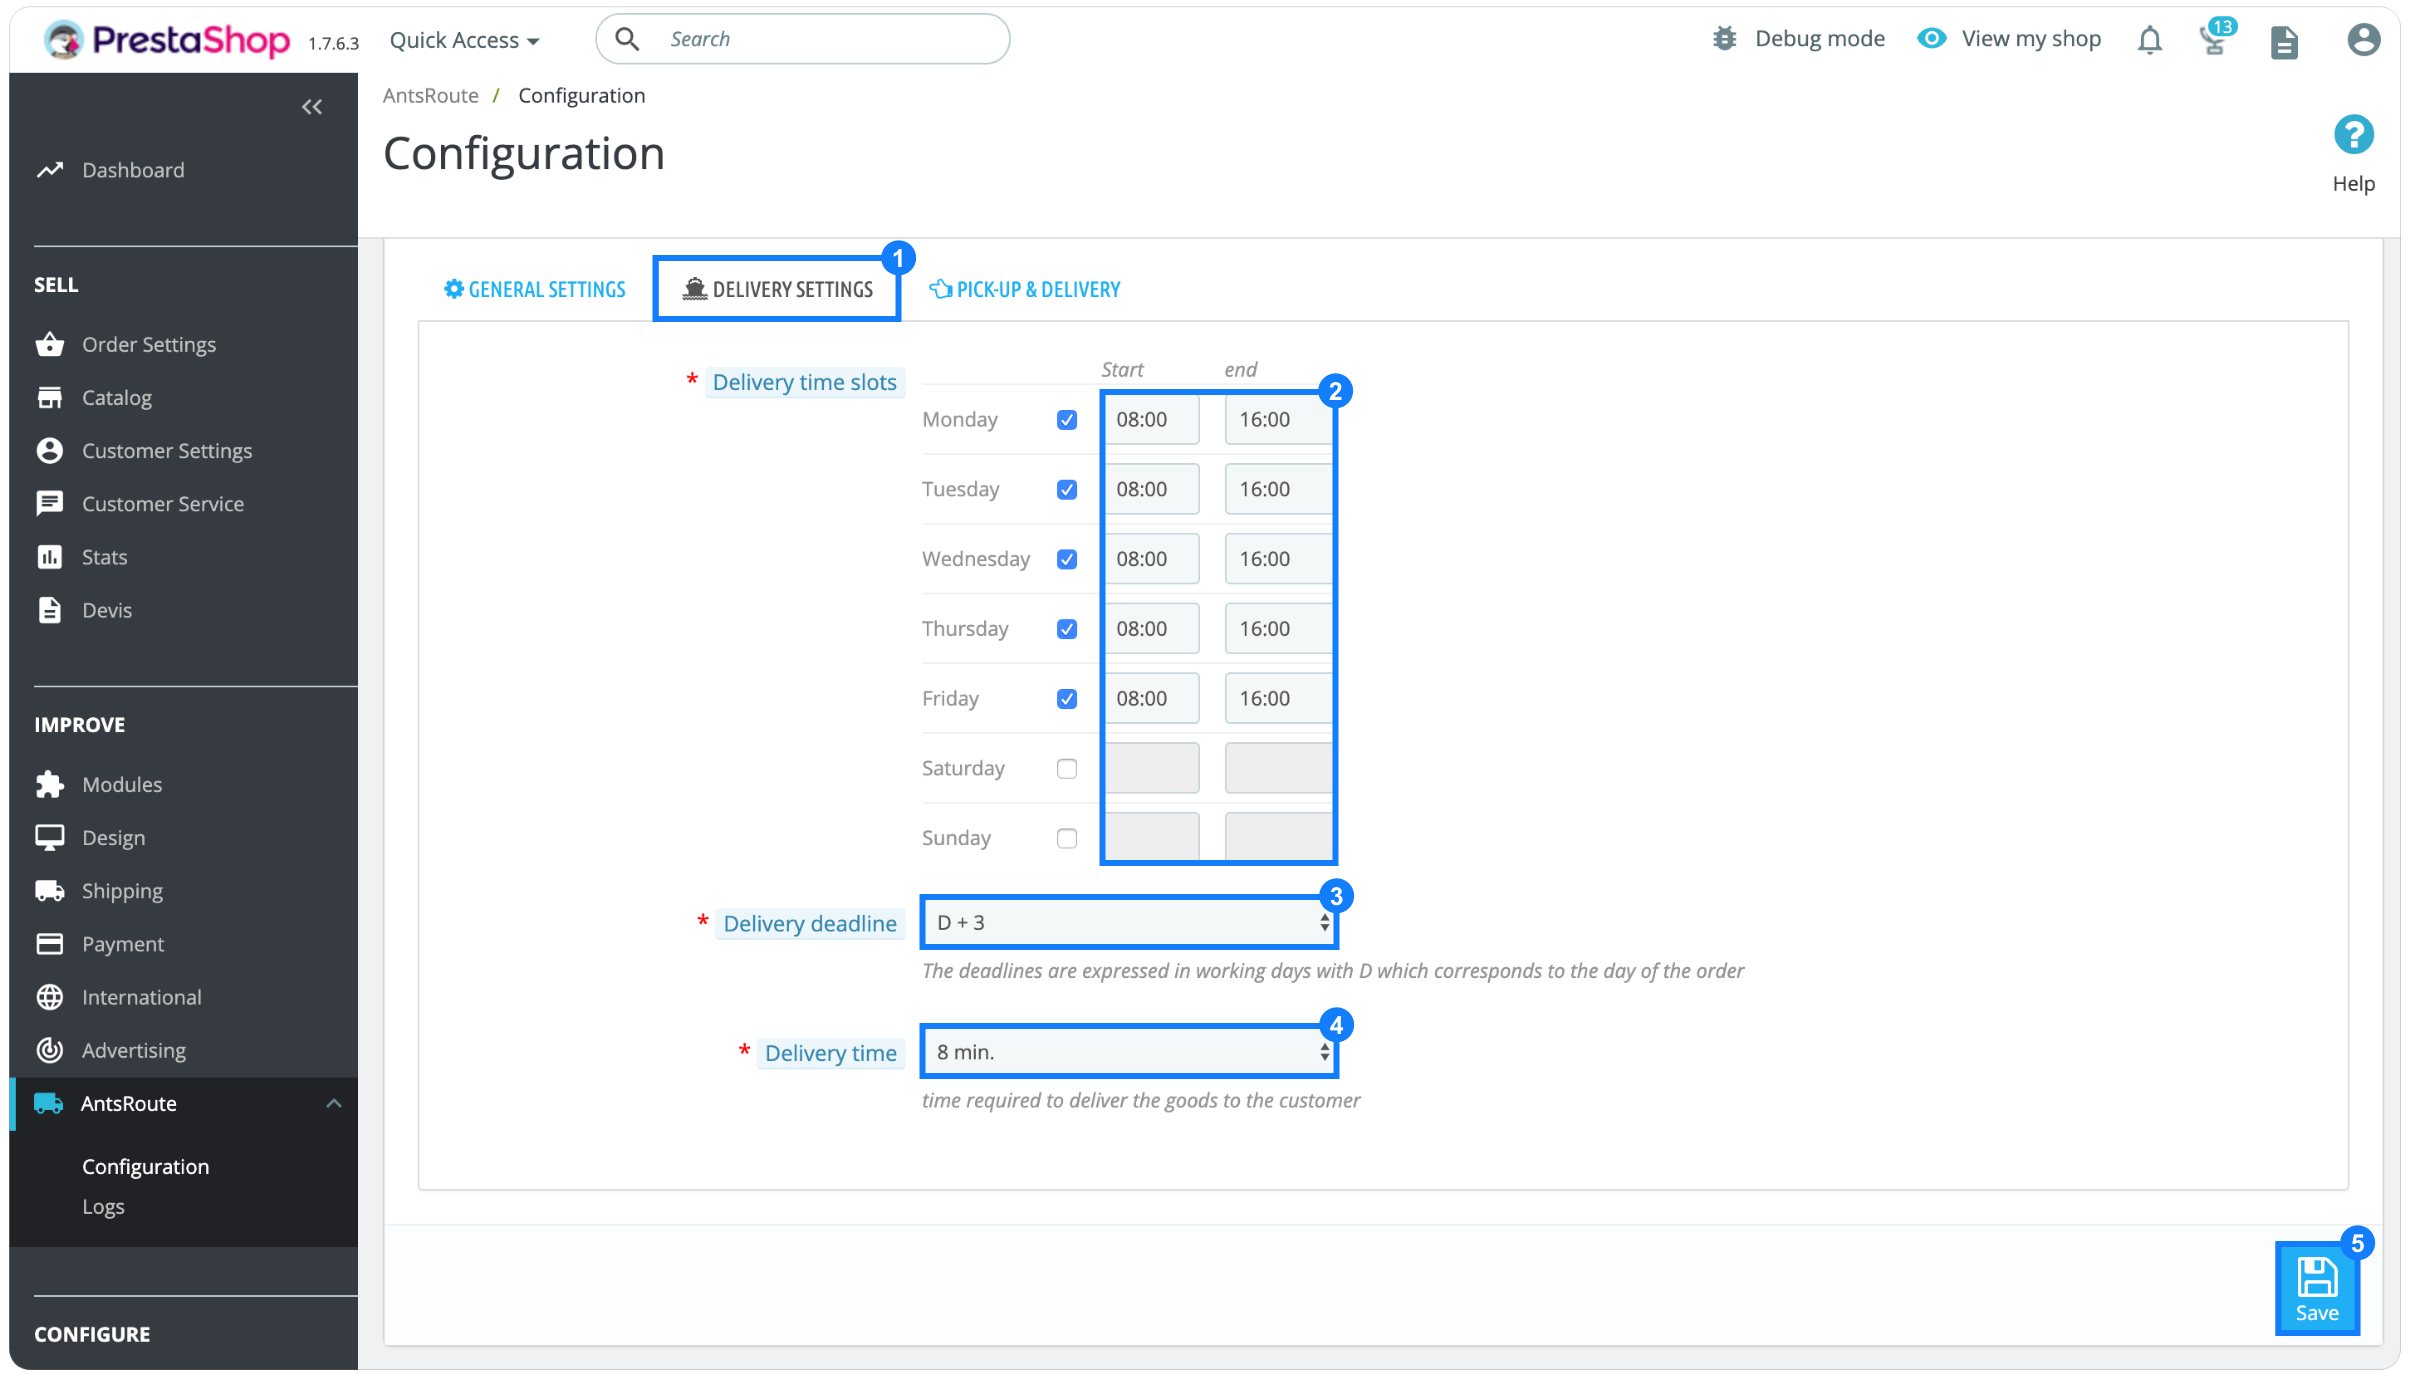This screenshot has height=1374, width=2409.
Task: Uncheck the Friday delivery checkbox
Action: [1067, 699]
